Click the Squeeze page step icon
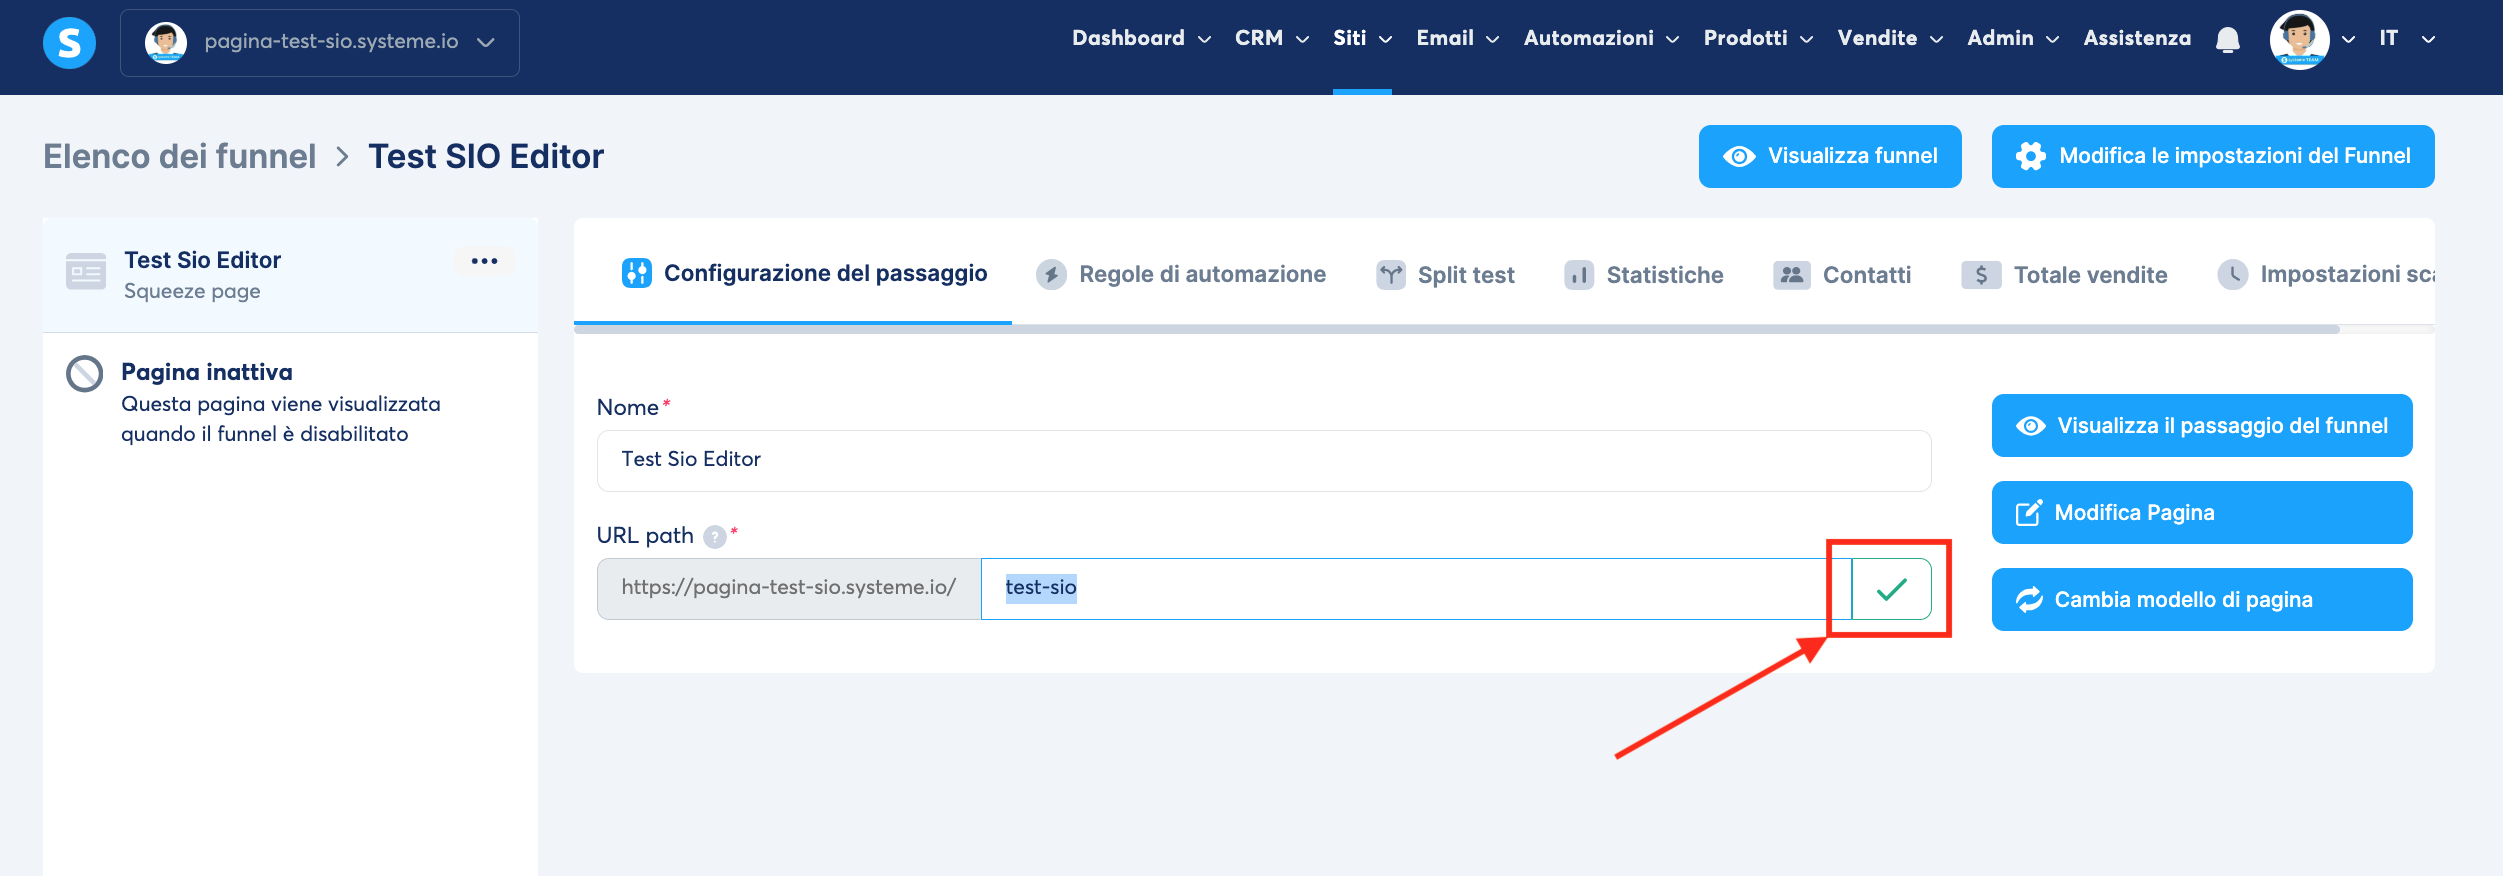This screenshot has height=876, width=2503. 86,271
